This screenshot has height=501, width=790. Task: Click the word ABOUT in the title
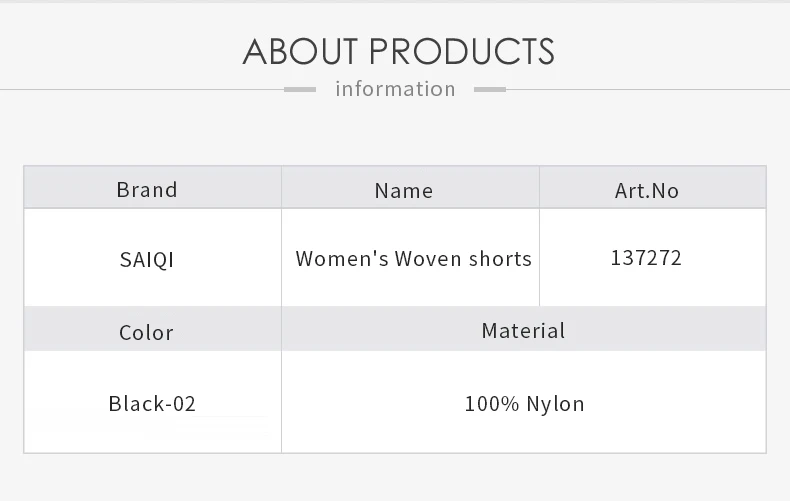tap(300, 51)
